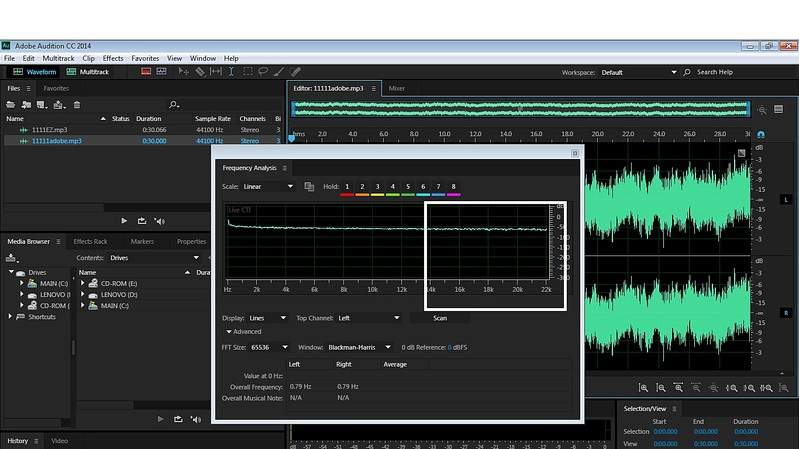This screenshot has height=449, width=799.
Task: Click Zoom In Amplitude icon
Action: (x=644, y=388)
